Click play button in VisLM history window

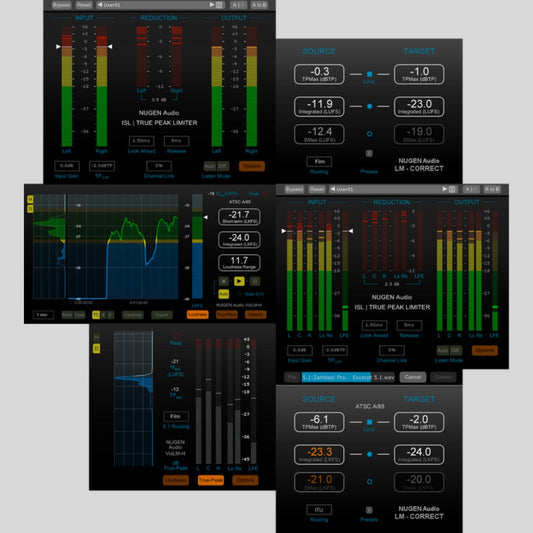[x=239, y=281]
